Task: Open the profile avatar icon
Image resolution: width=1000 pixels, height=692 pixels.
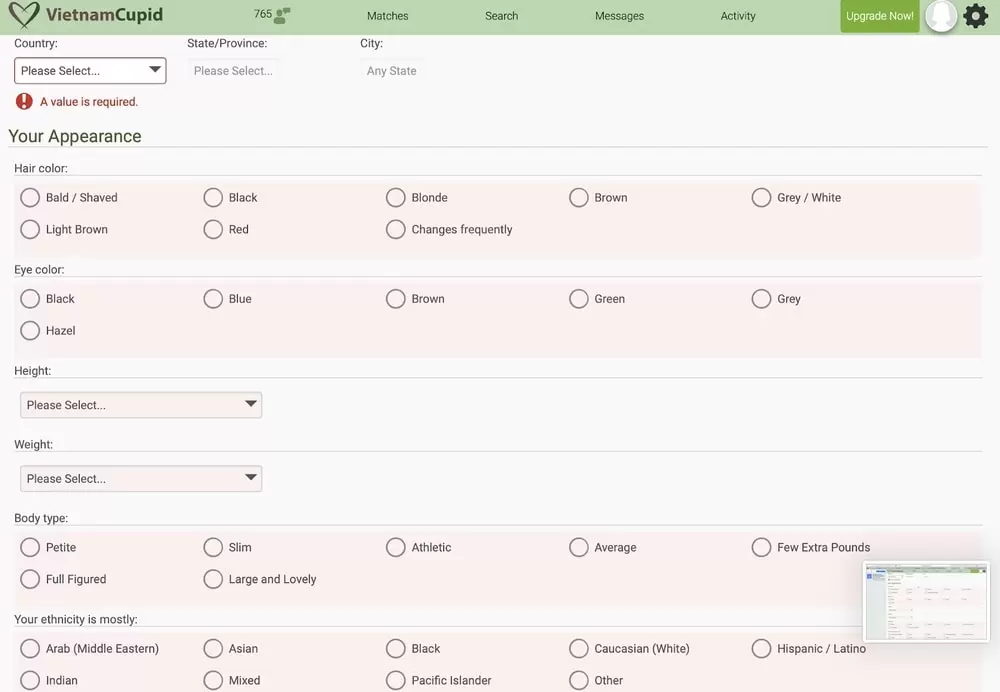Action: pos(941,16)
